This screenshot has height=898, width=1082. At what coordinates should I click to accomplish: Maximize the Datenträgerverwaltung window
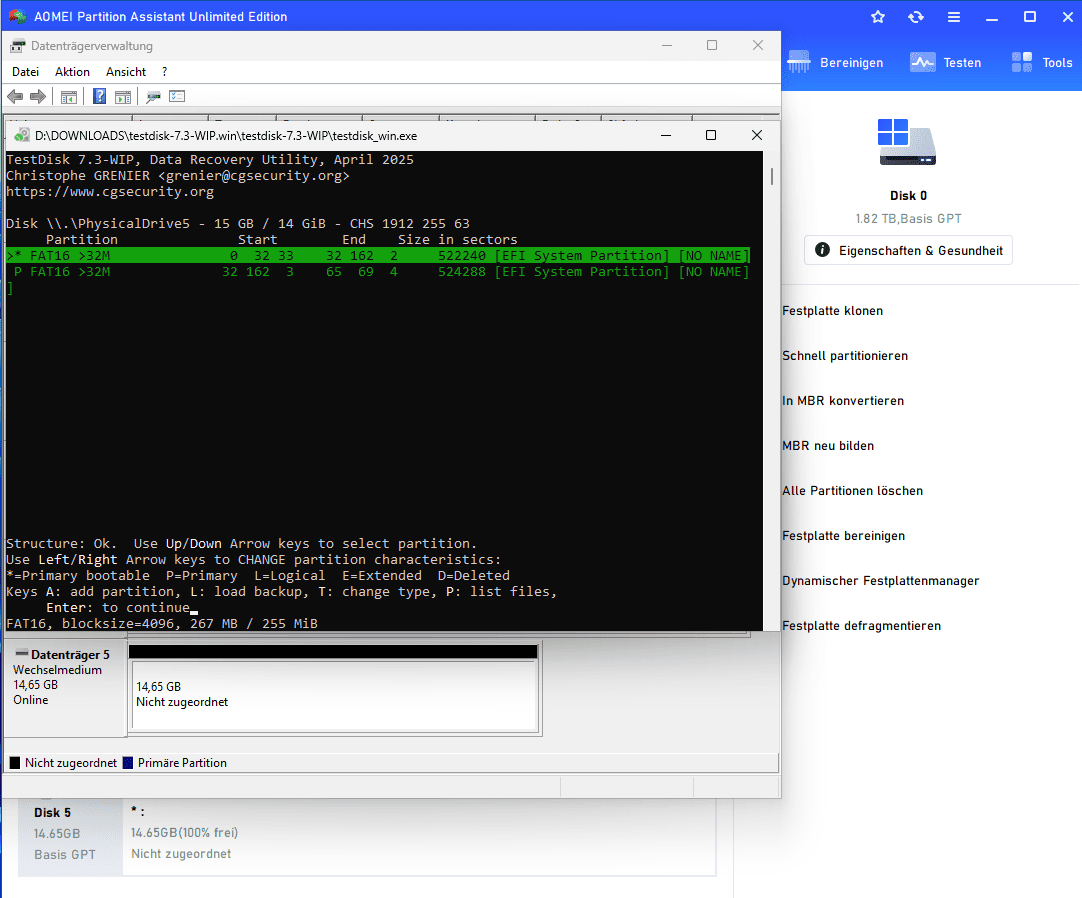coord(712,46)
